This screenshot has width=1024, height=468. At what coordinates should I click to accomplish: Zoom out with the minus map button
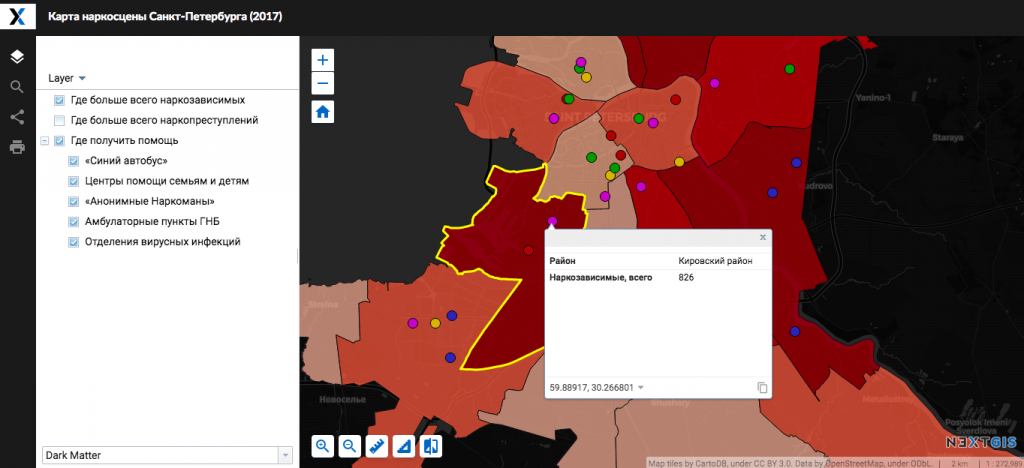(x=323, y=83)
